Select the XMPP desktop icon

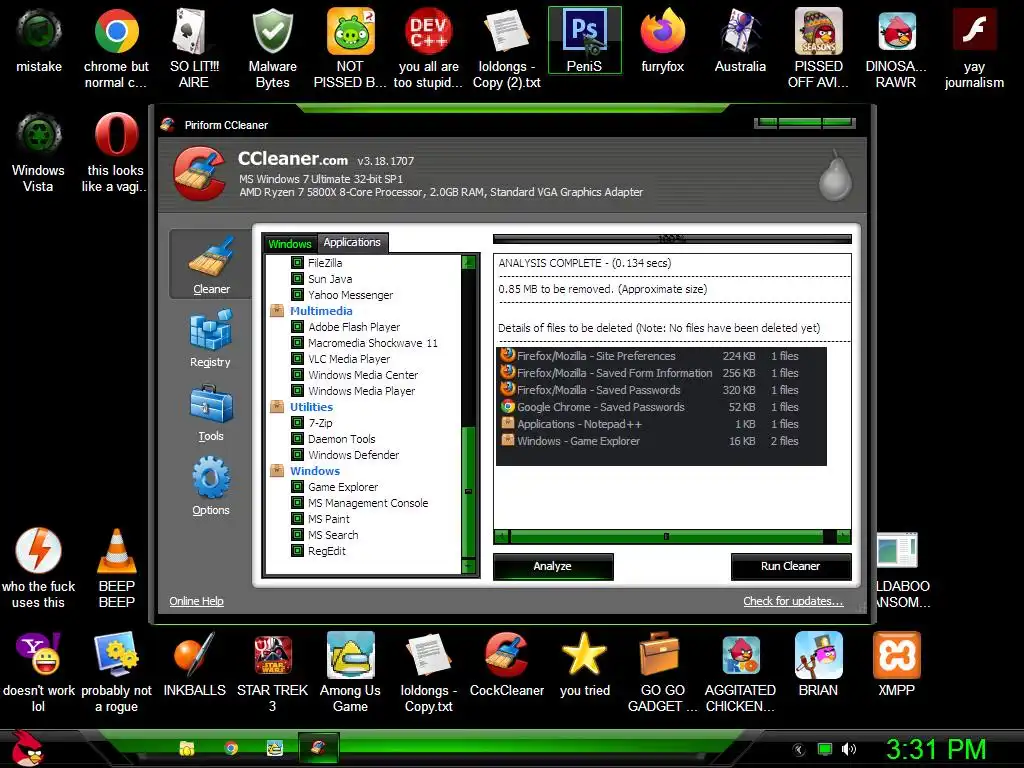click(896, 664)
